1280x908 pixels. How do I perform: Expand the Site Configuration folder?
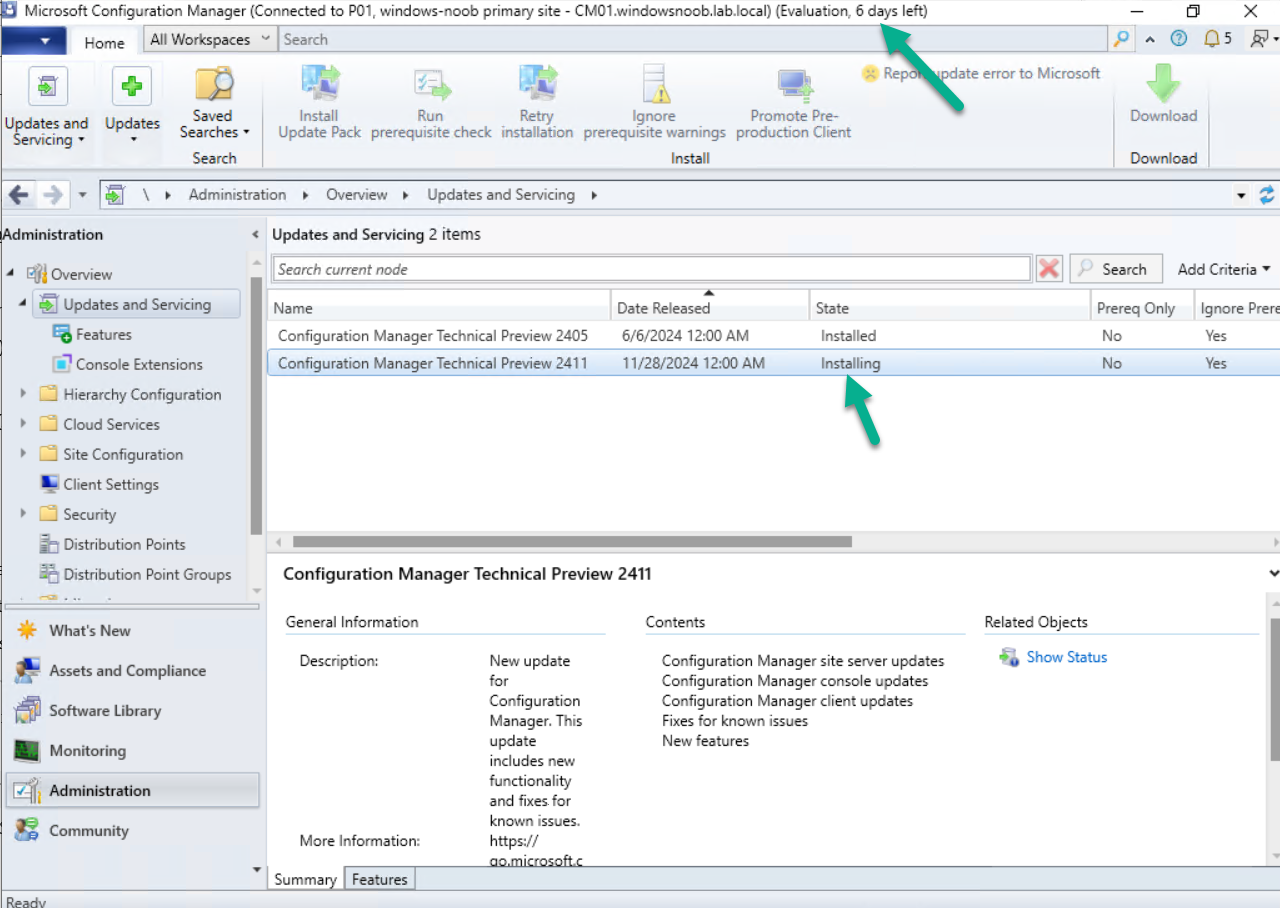24,454
